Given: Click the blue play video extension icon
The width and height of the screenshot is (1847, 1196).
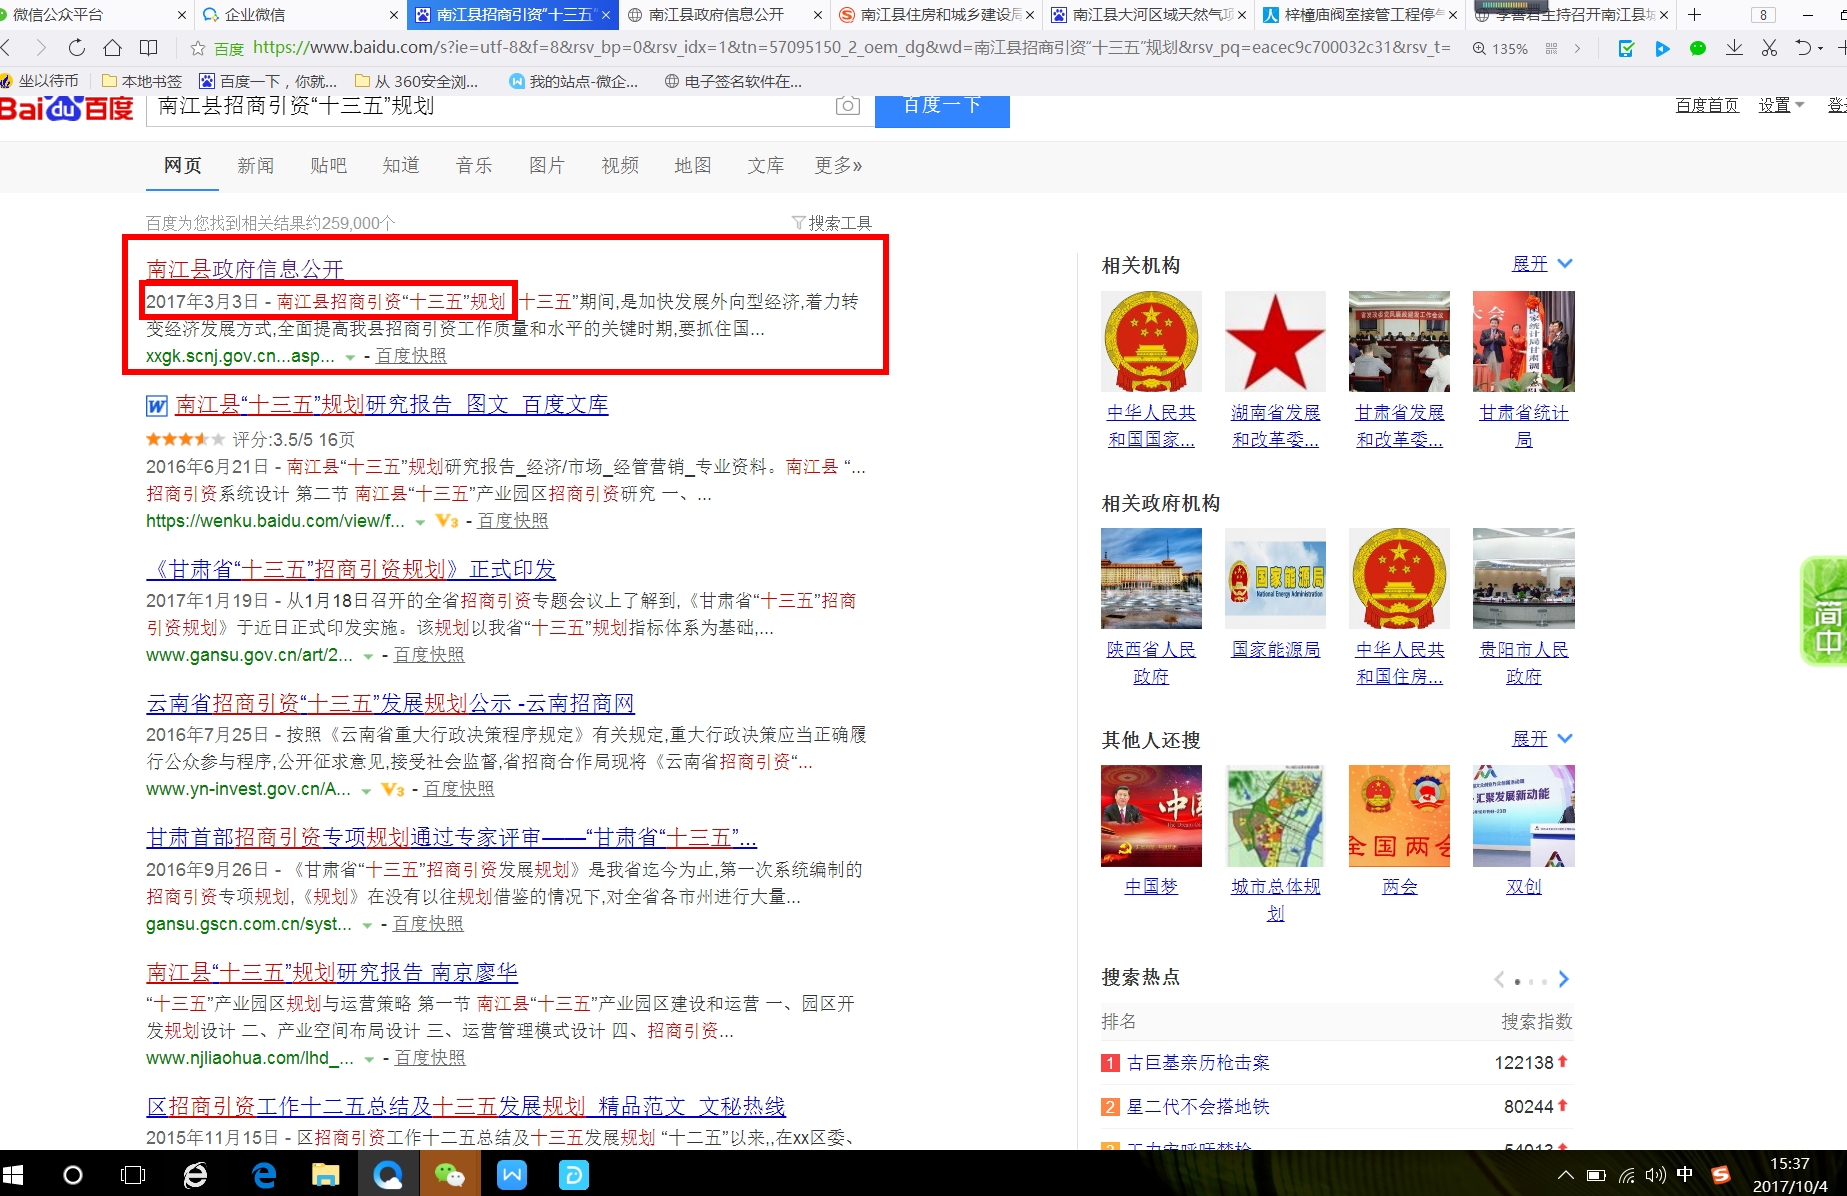Looking at the screenshot, I should (x=1662, y=48).
